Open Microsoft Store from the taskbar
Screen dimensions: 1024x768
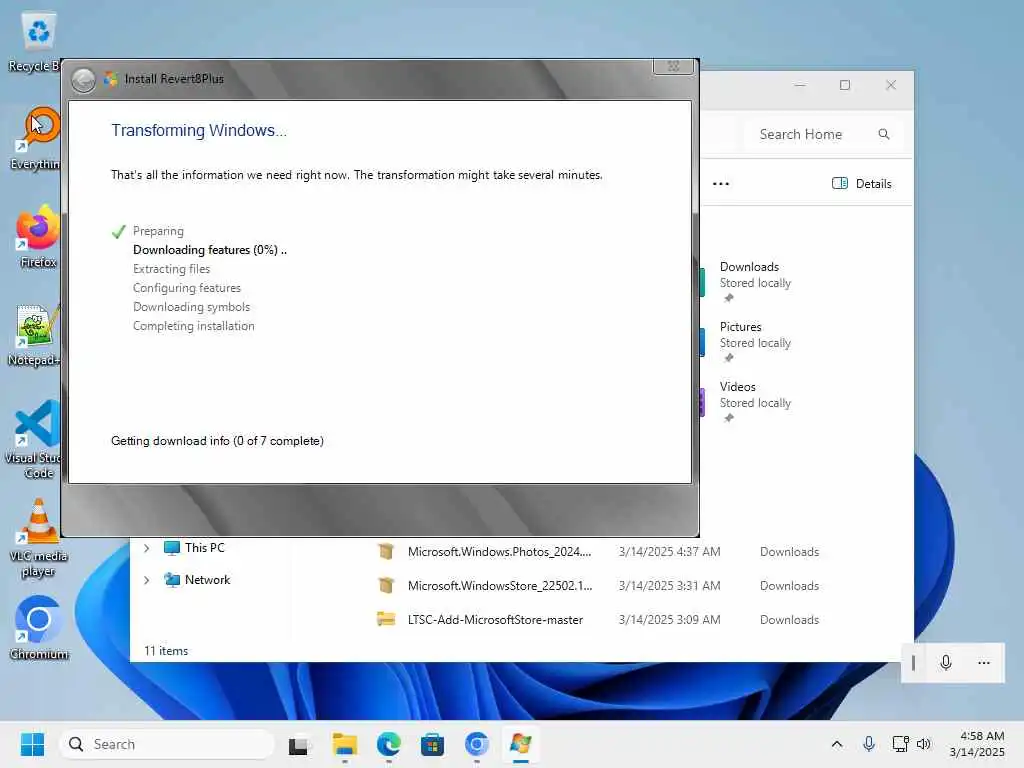pos(432,744)
